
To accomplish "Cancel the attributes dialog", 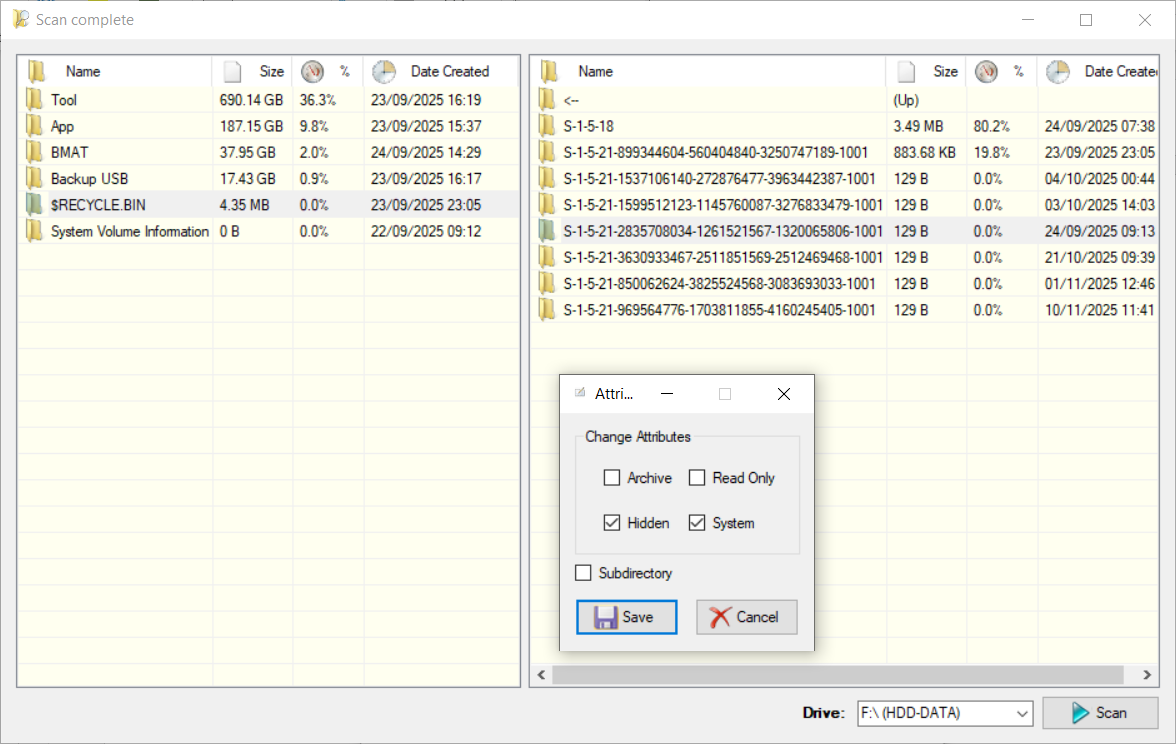I will (x=746, y=617).
